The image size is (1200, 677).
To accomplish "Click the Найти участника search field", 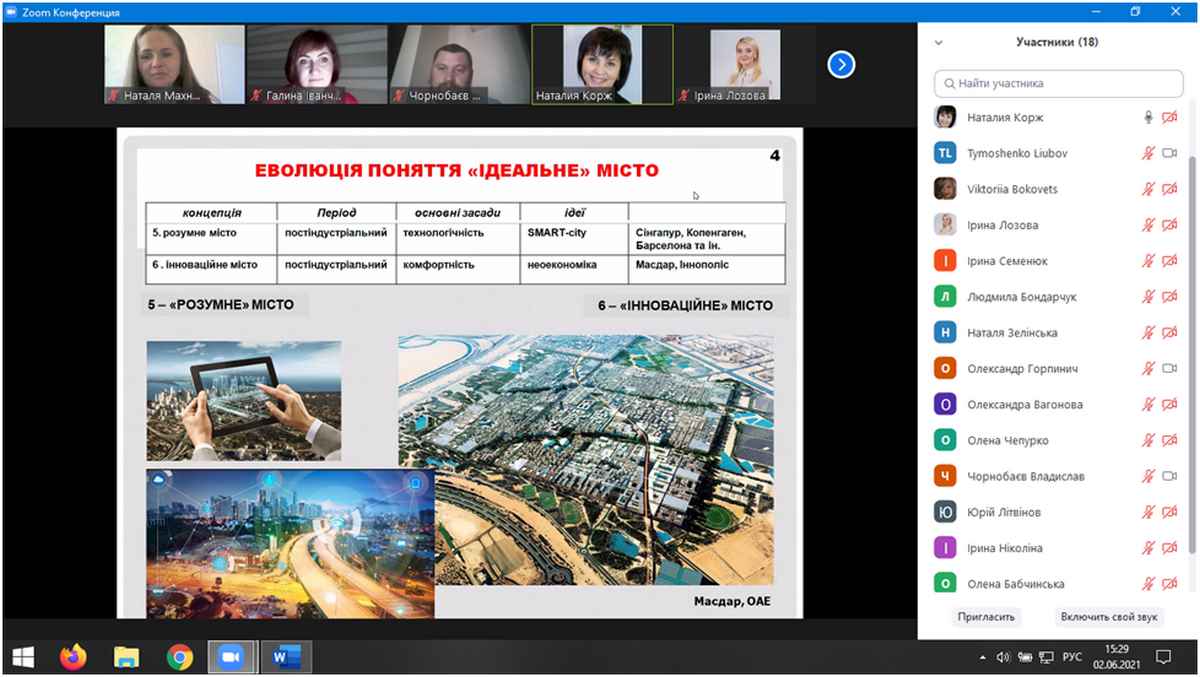I will tap(1060, 83).
